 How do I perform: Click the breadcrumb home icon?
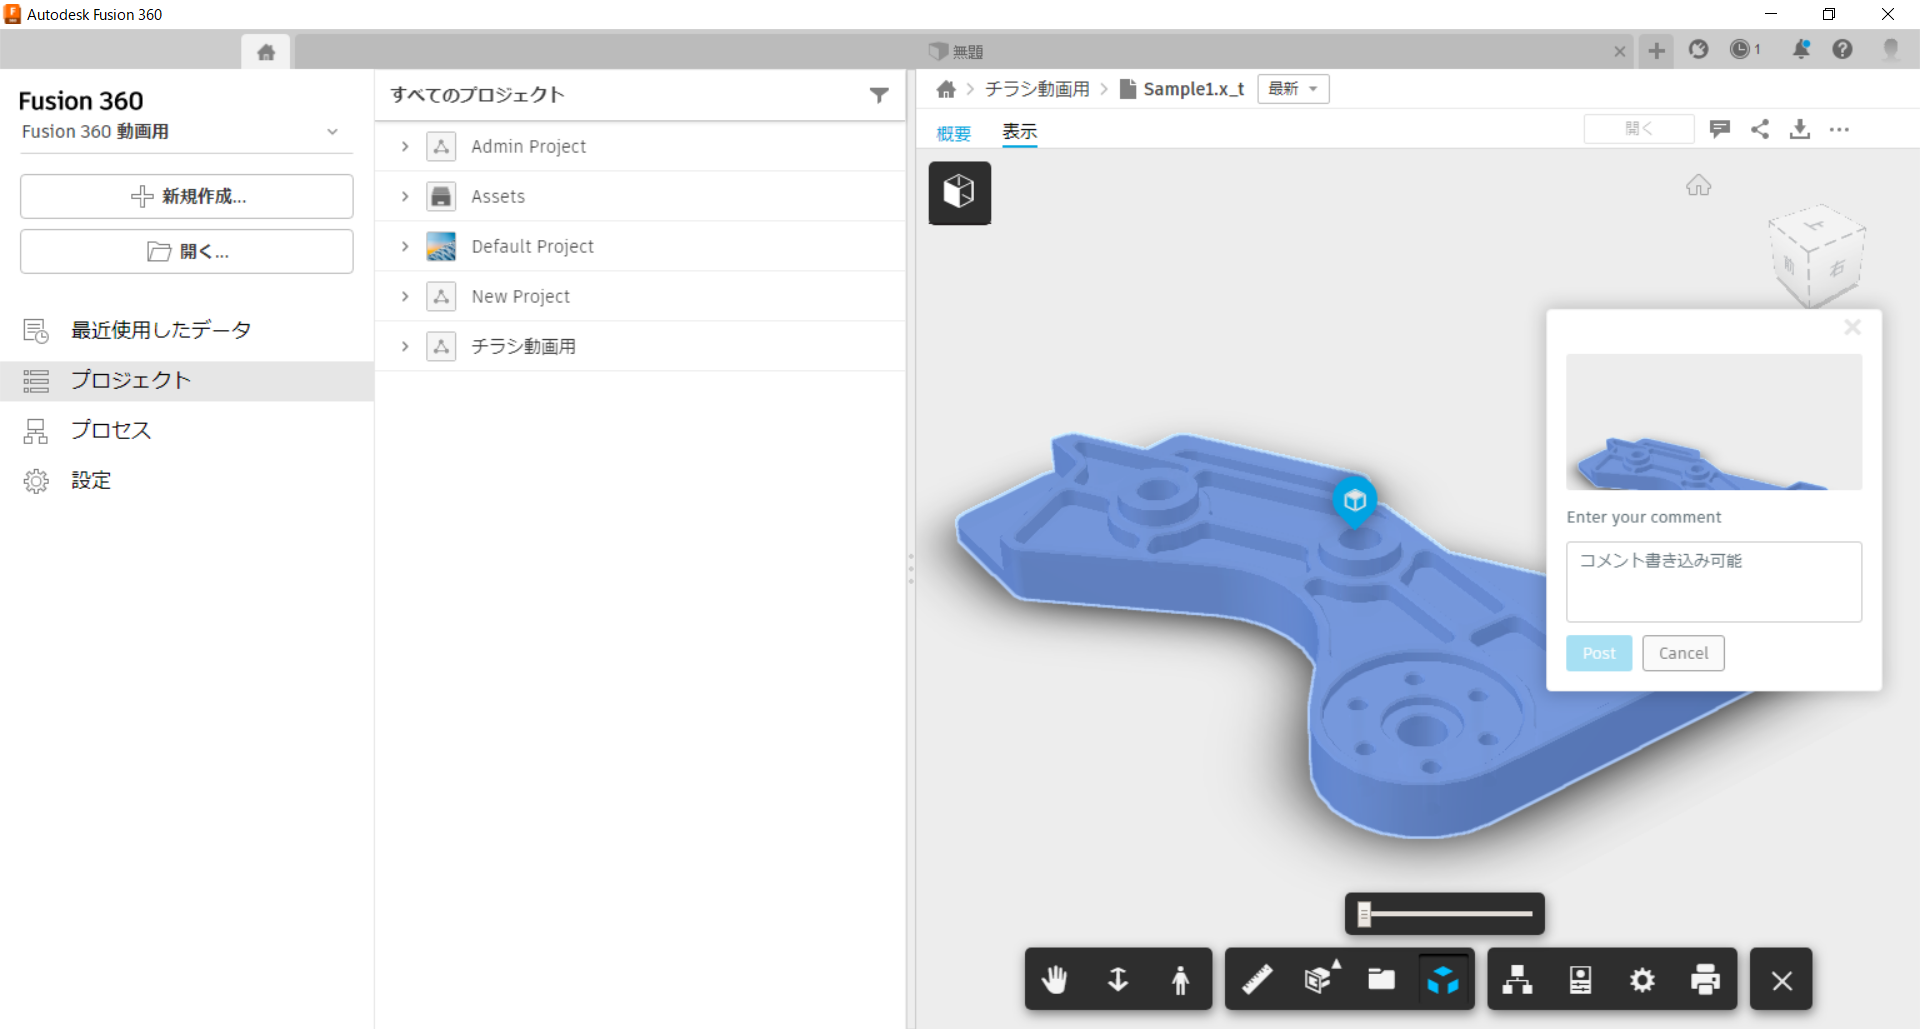[x=946, y=89]
